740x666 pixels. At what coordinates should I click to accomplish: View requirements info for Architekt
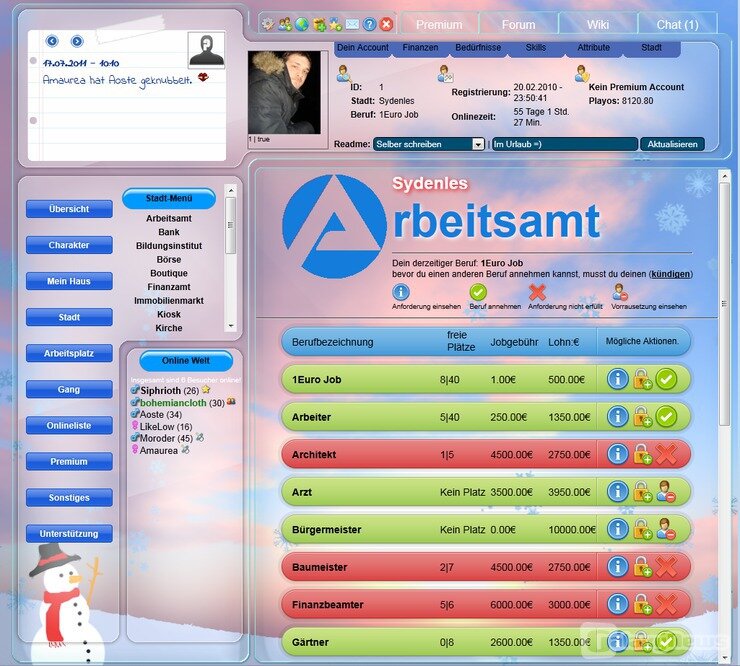pyautogui.click(x=617, y=454)
